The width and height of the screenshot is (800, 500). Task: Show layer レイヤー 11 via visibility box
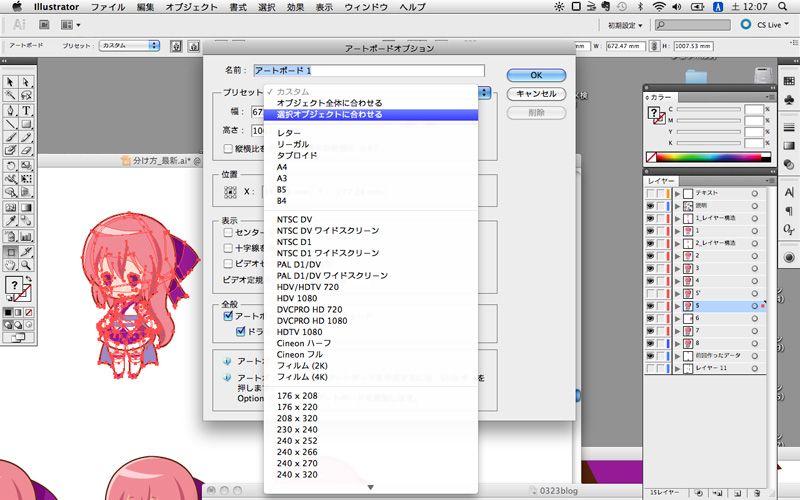pos(650,368)
